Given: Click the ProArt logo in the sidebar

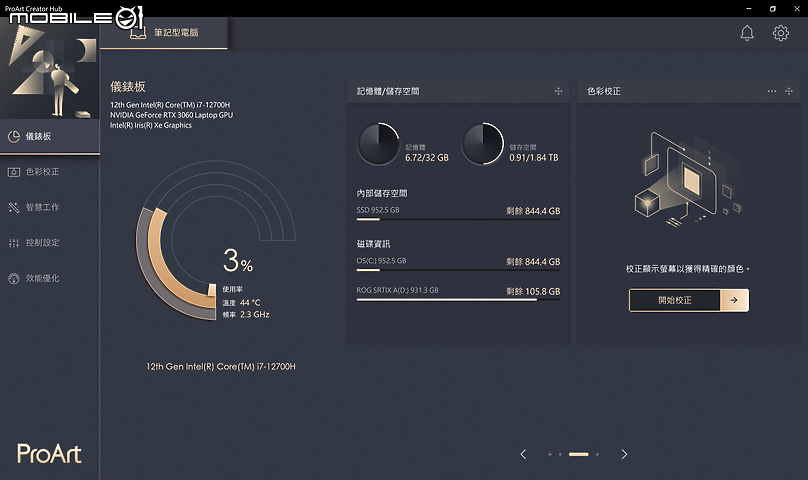Looking at the screenshot, I should pyautogui.click(x=49, y=454).
